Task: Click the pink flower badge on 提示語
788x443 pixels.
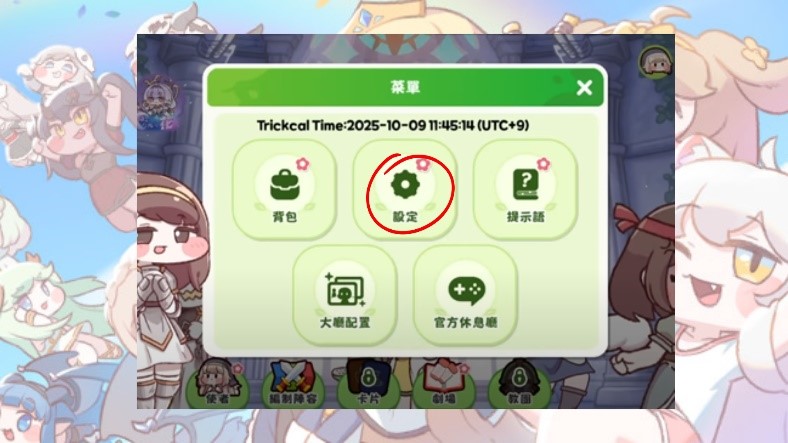Action: 543,164
